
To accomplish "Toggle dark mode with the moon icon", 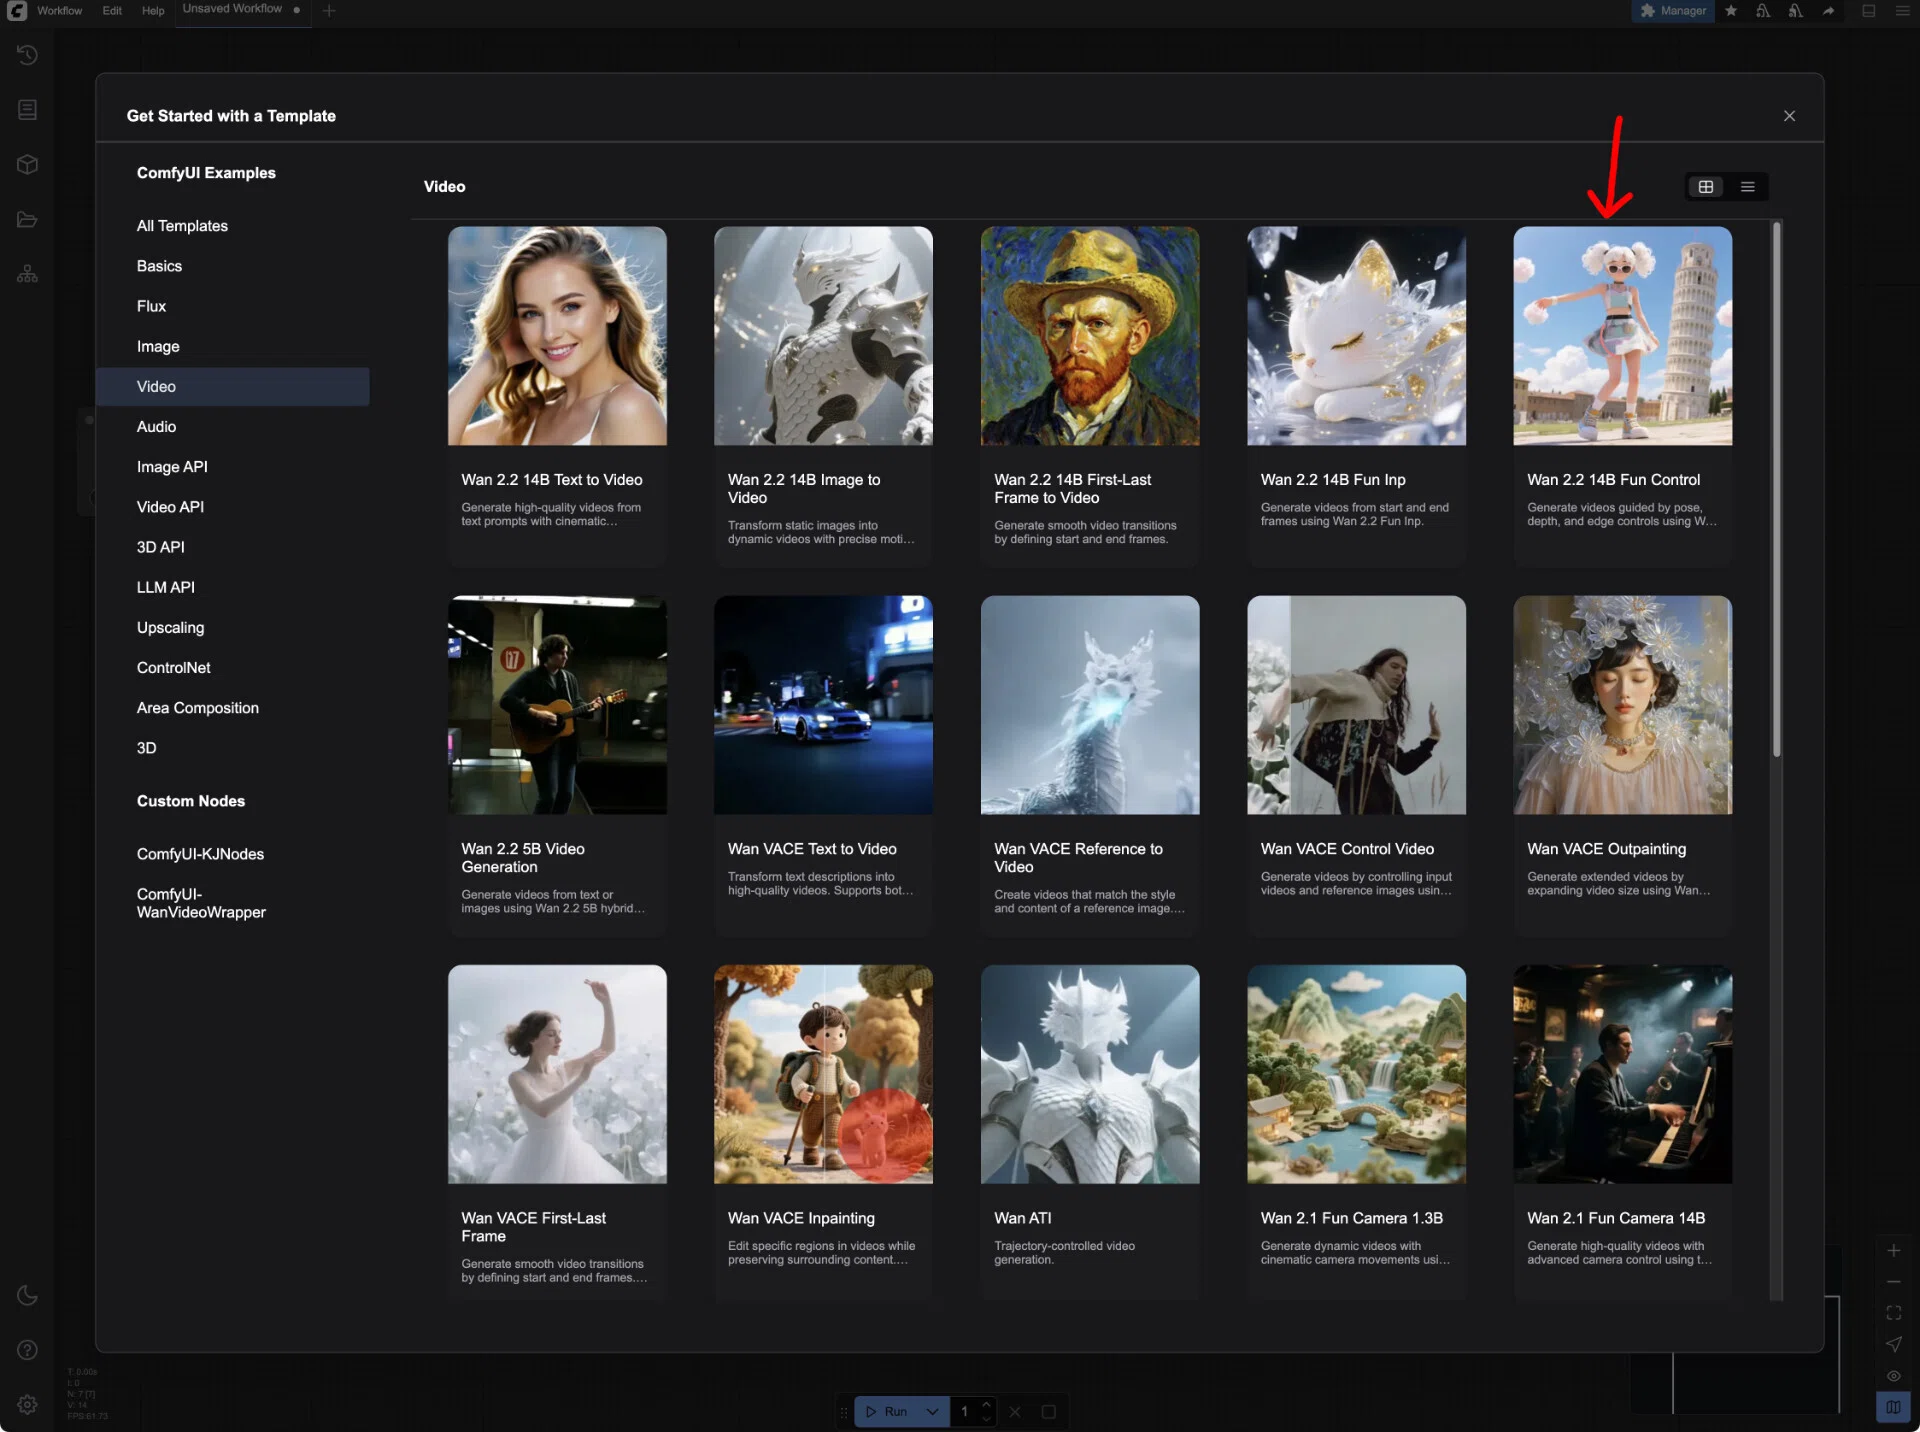I will click(x=27, y=1296).
